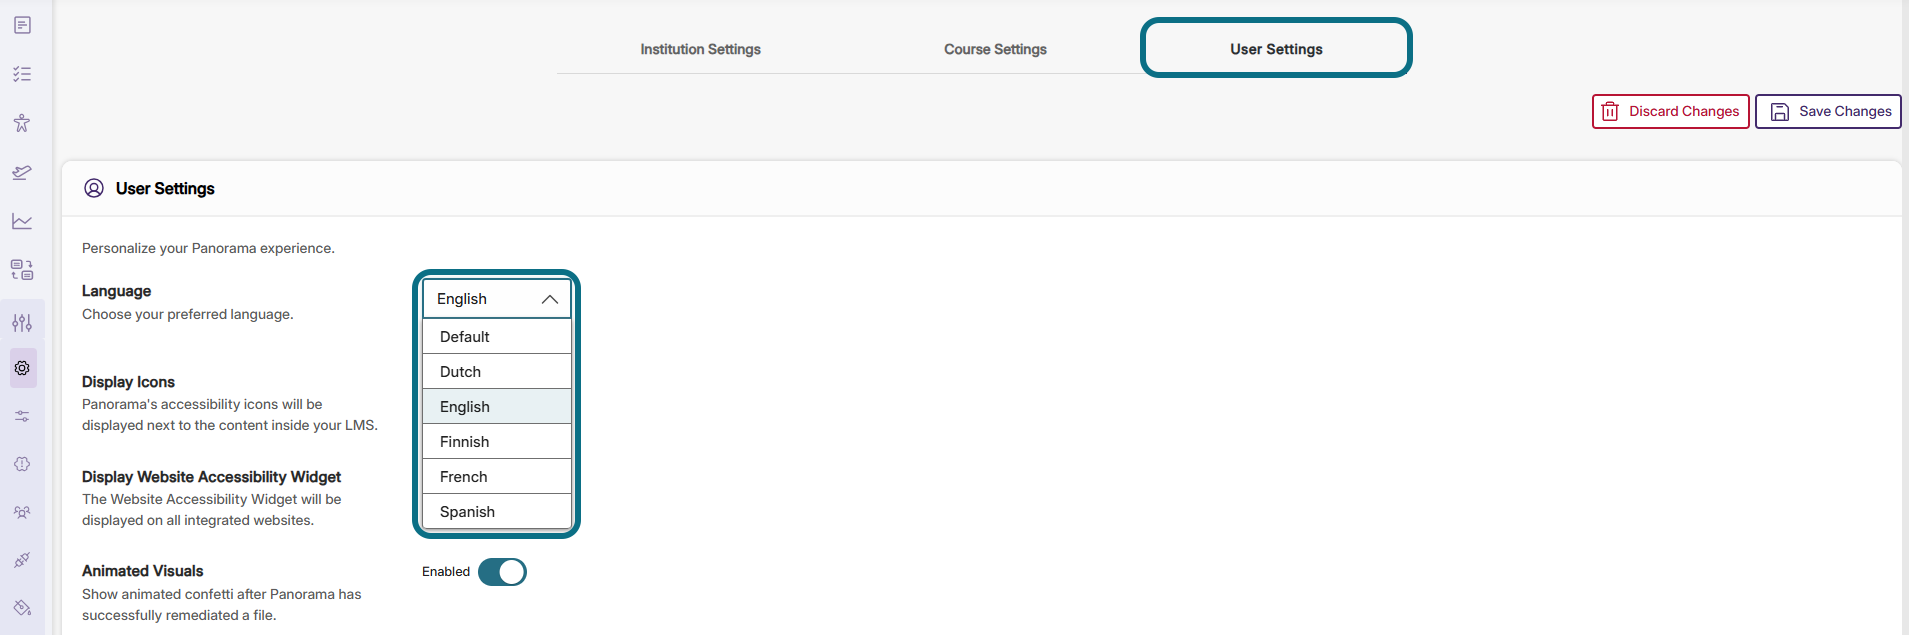Click 'Choose your preferred language.' description
1909x635 pixels.
pos(188,314)
